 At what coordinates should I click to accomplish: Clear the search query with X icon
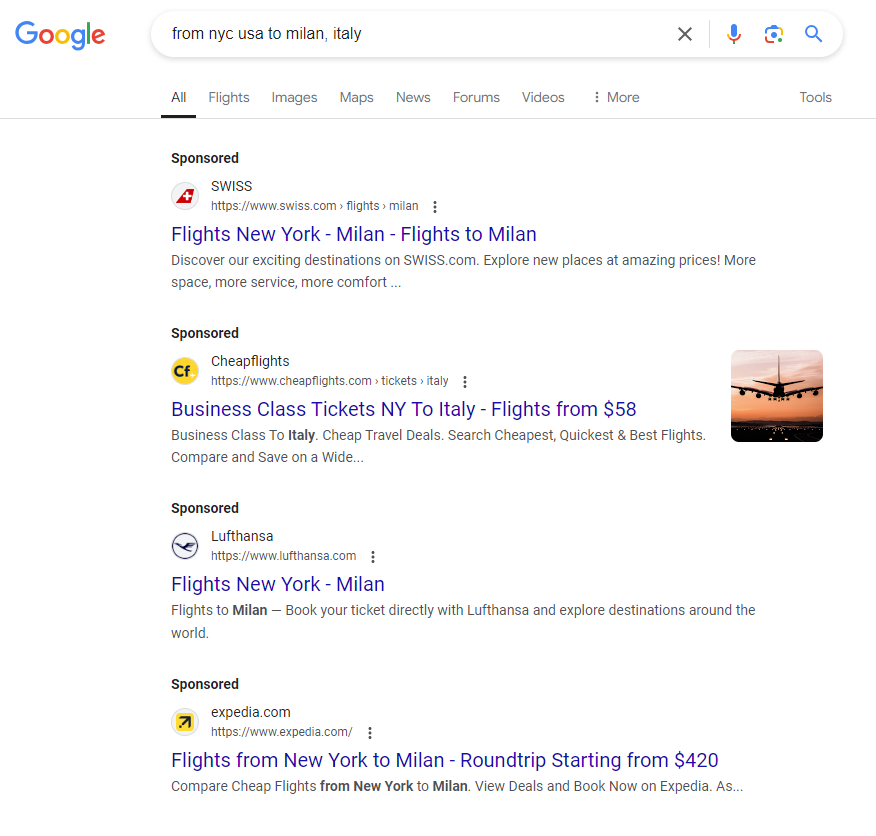tap(685, 34)
